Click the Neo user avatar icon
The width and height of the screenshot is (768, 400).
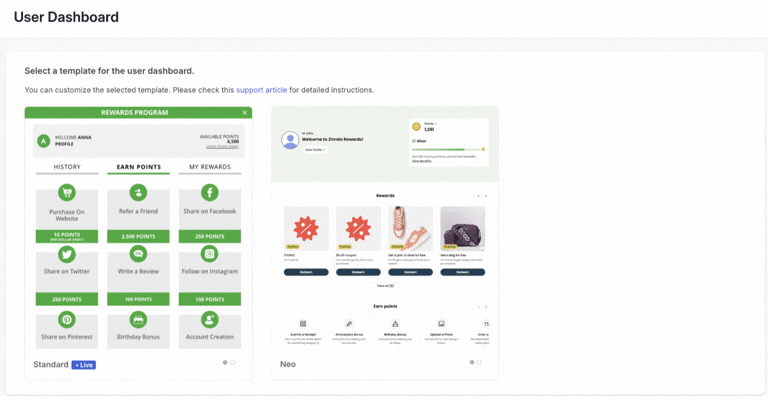point(290,140)
